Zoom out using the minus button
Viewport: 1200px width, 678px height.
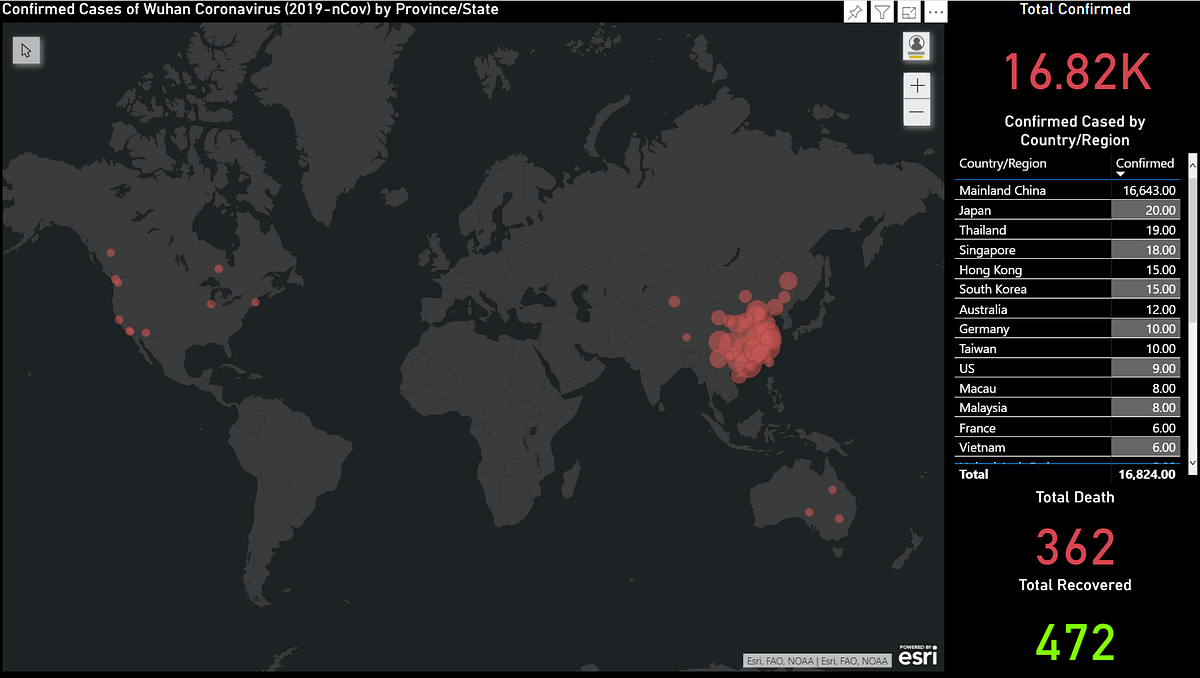tap(916, 110)
